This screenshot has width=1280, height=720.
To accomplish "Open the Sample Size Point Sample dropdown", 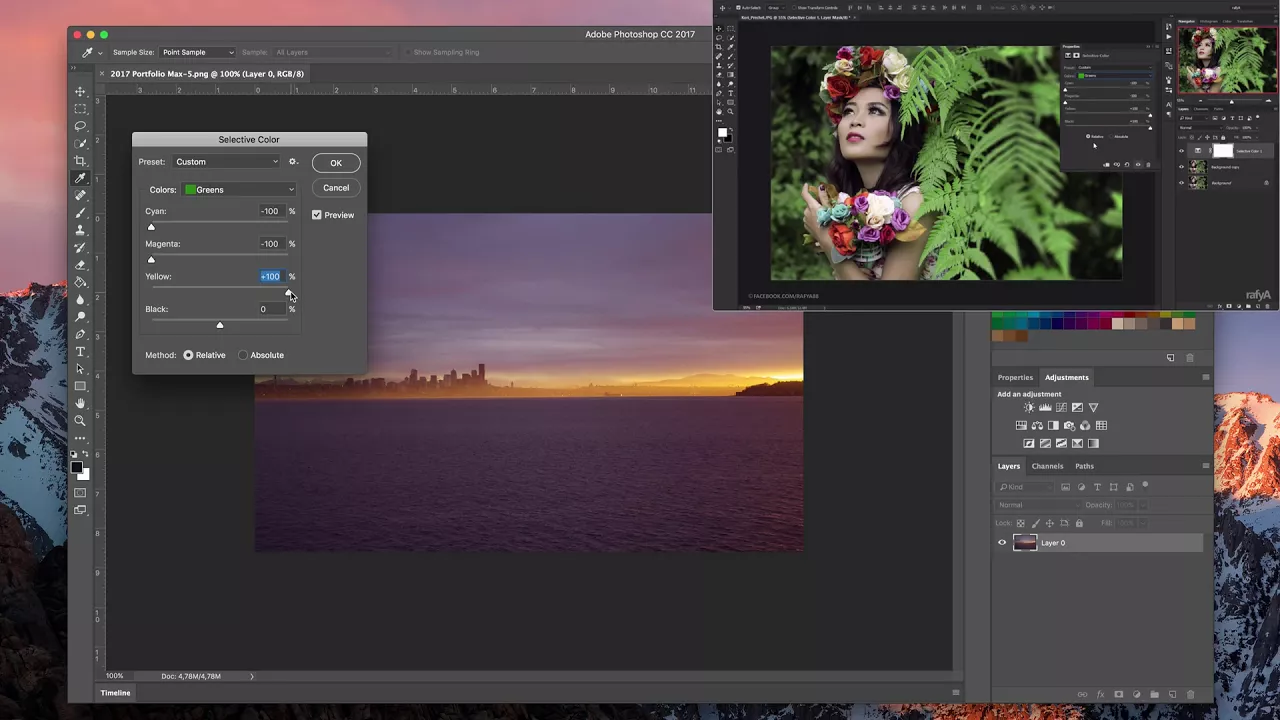I will point(197,52).
